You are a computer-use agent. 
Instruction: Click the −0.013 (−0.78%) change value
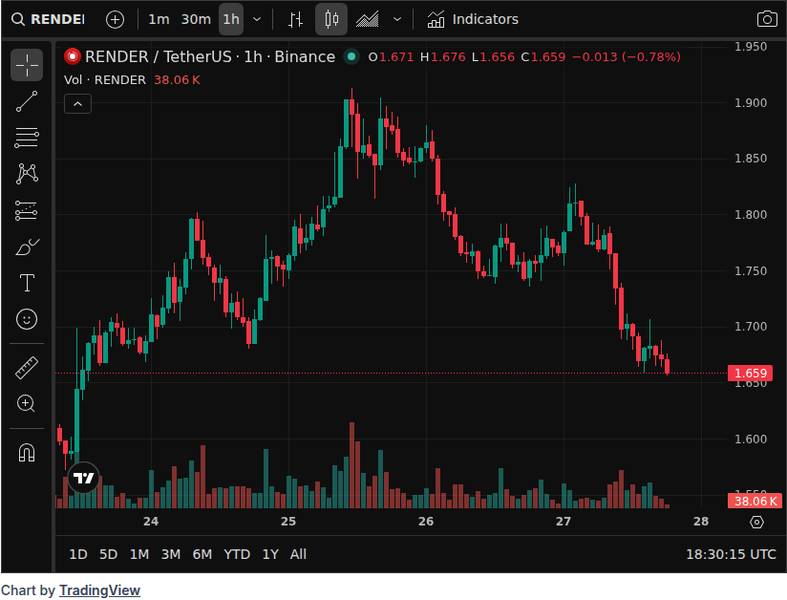pyautogui.click(x=626, y=57)
